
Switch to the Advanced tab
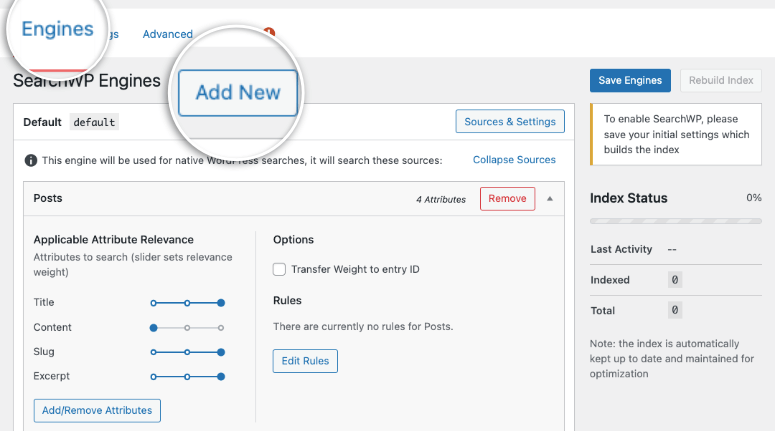[168, 34]
